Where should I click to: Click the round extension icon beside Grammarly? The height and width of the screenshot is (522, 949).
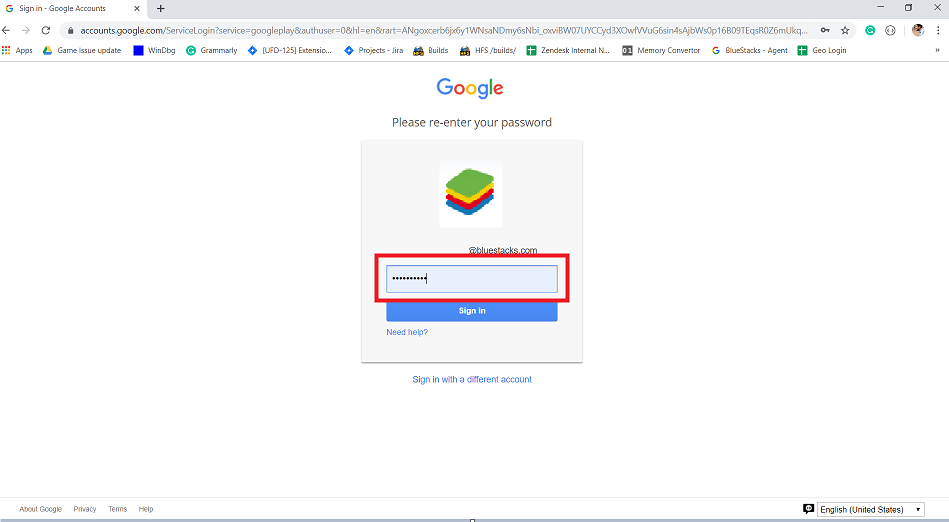coord(890,30)
